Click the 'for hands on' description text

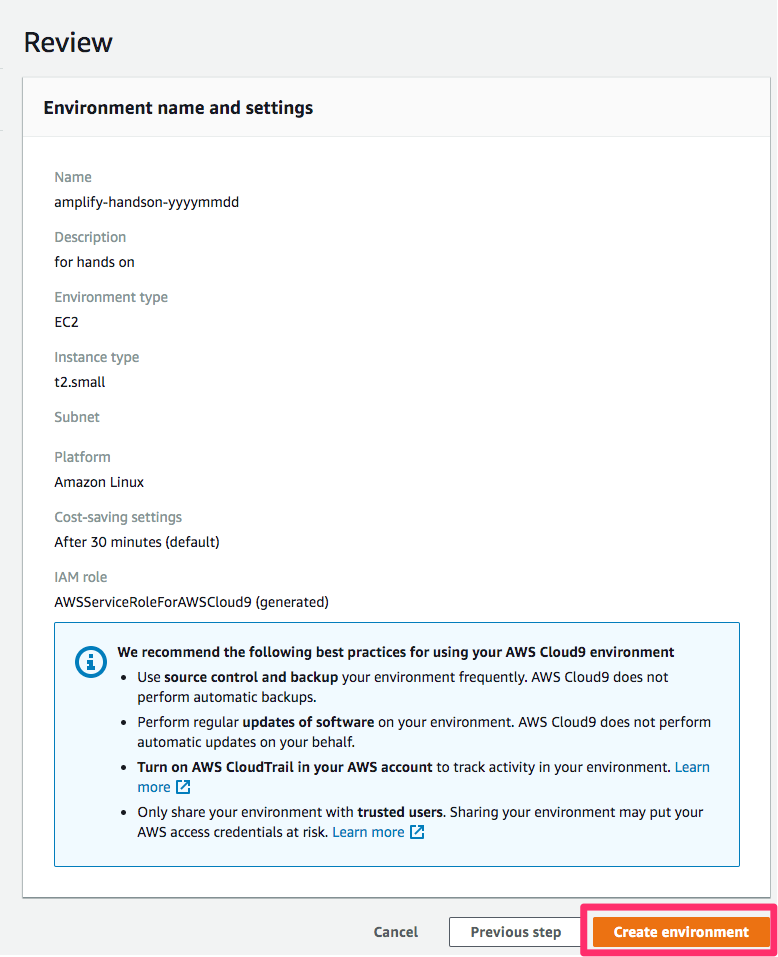(x=95, y=262)
